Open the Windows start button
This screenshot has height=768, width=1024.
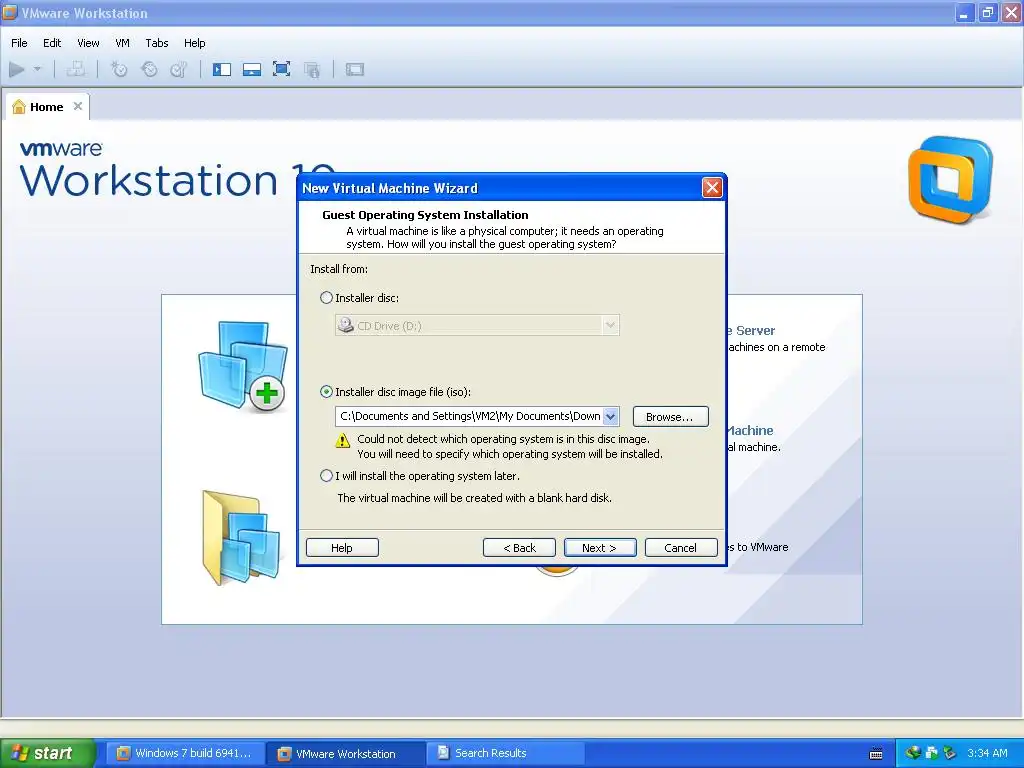point(47,753)
